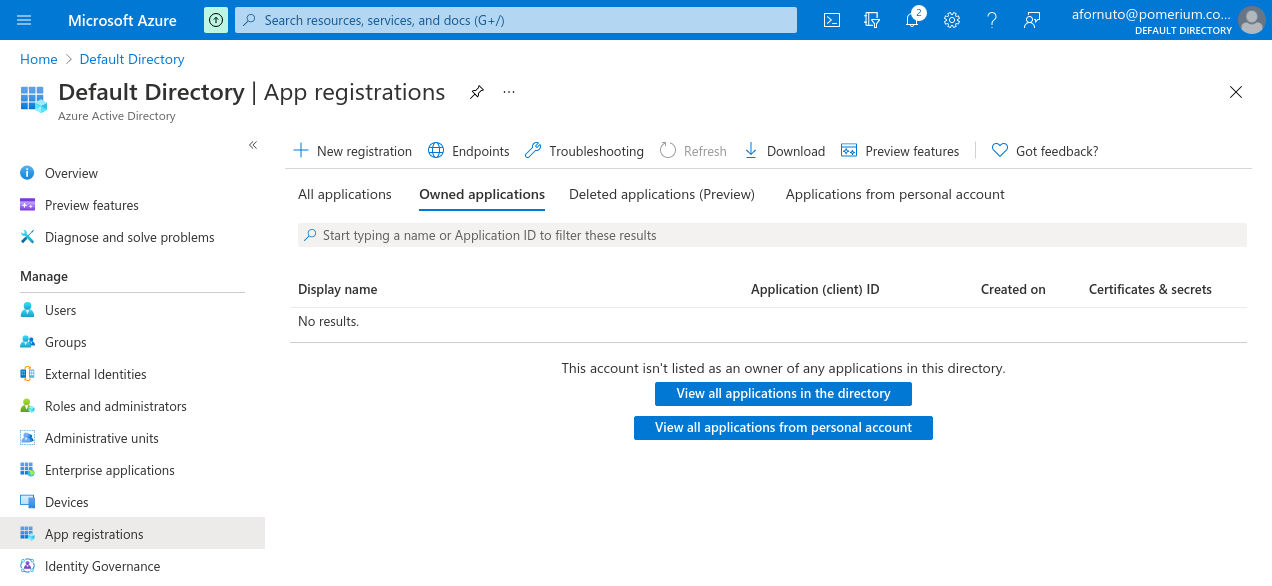Switch to Deleted applications (Preview) tab
Viewport: 1272px width, 586px height.
pyautogui.click(x=662, y=194)
